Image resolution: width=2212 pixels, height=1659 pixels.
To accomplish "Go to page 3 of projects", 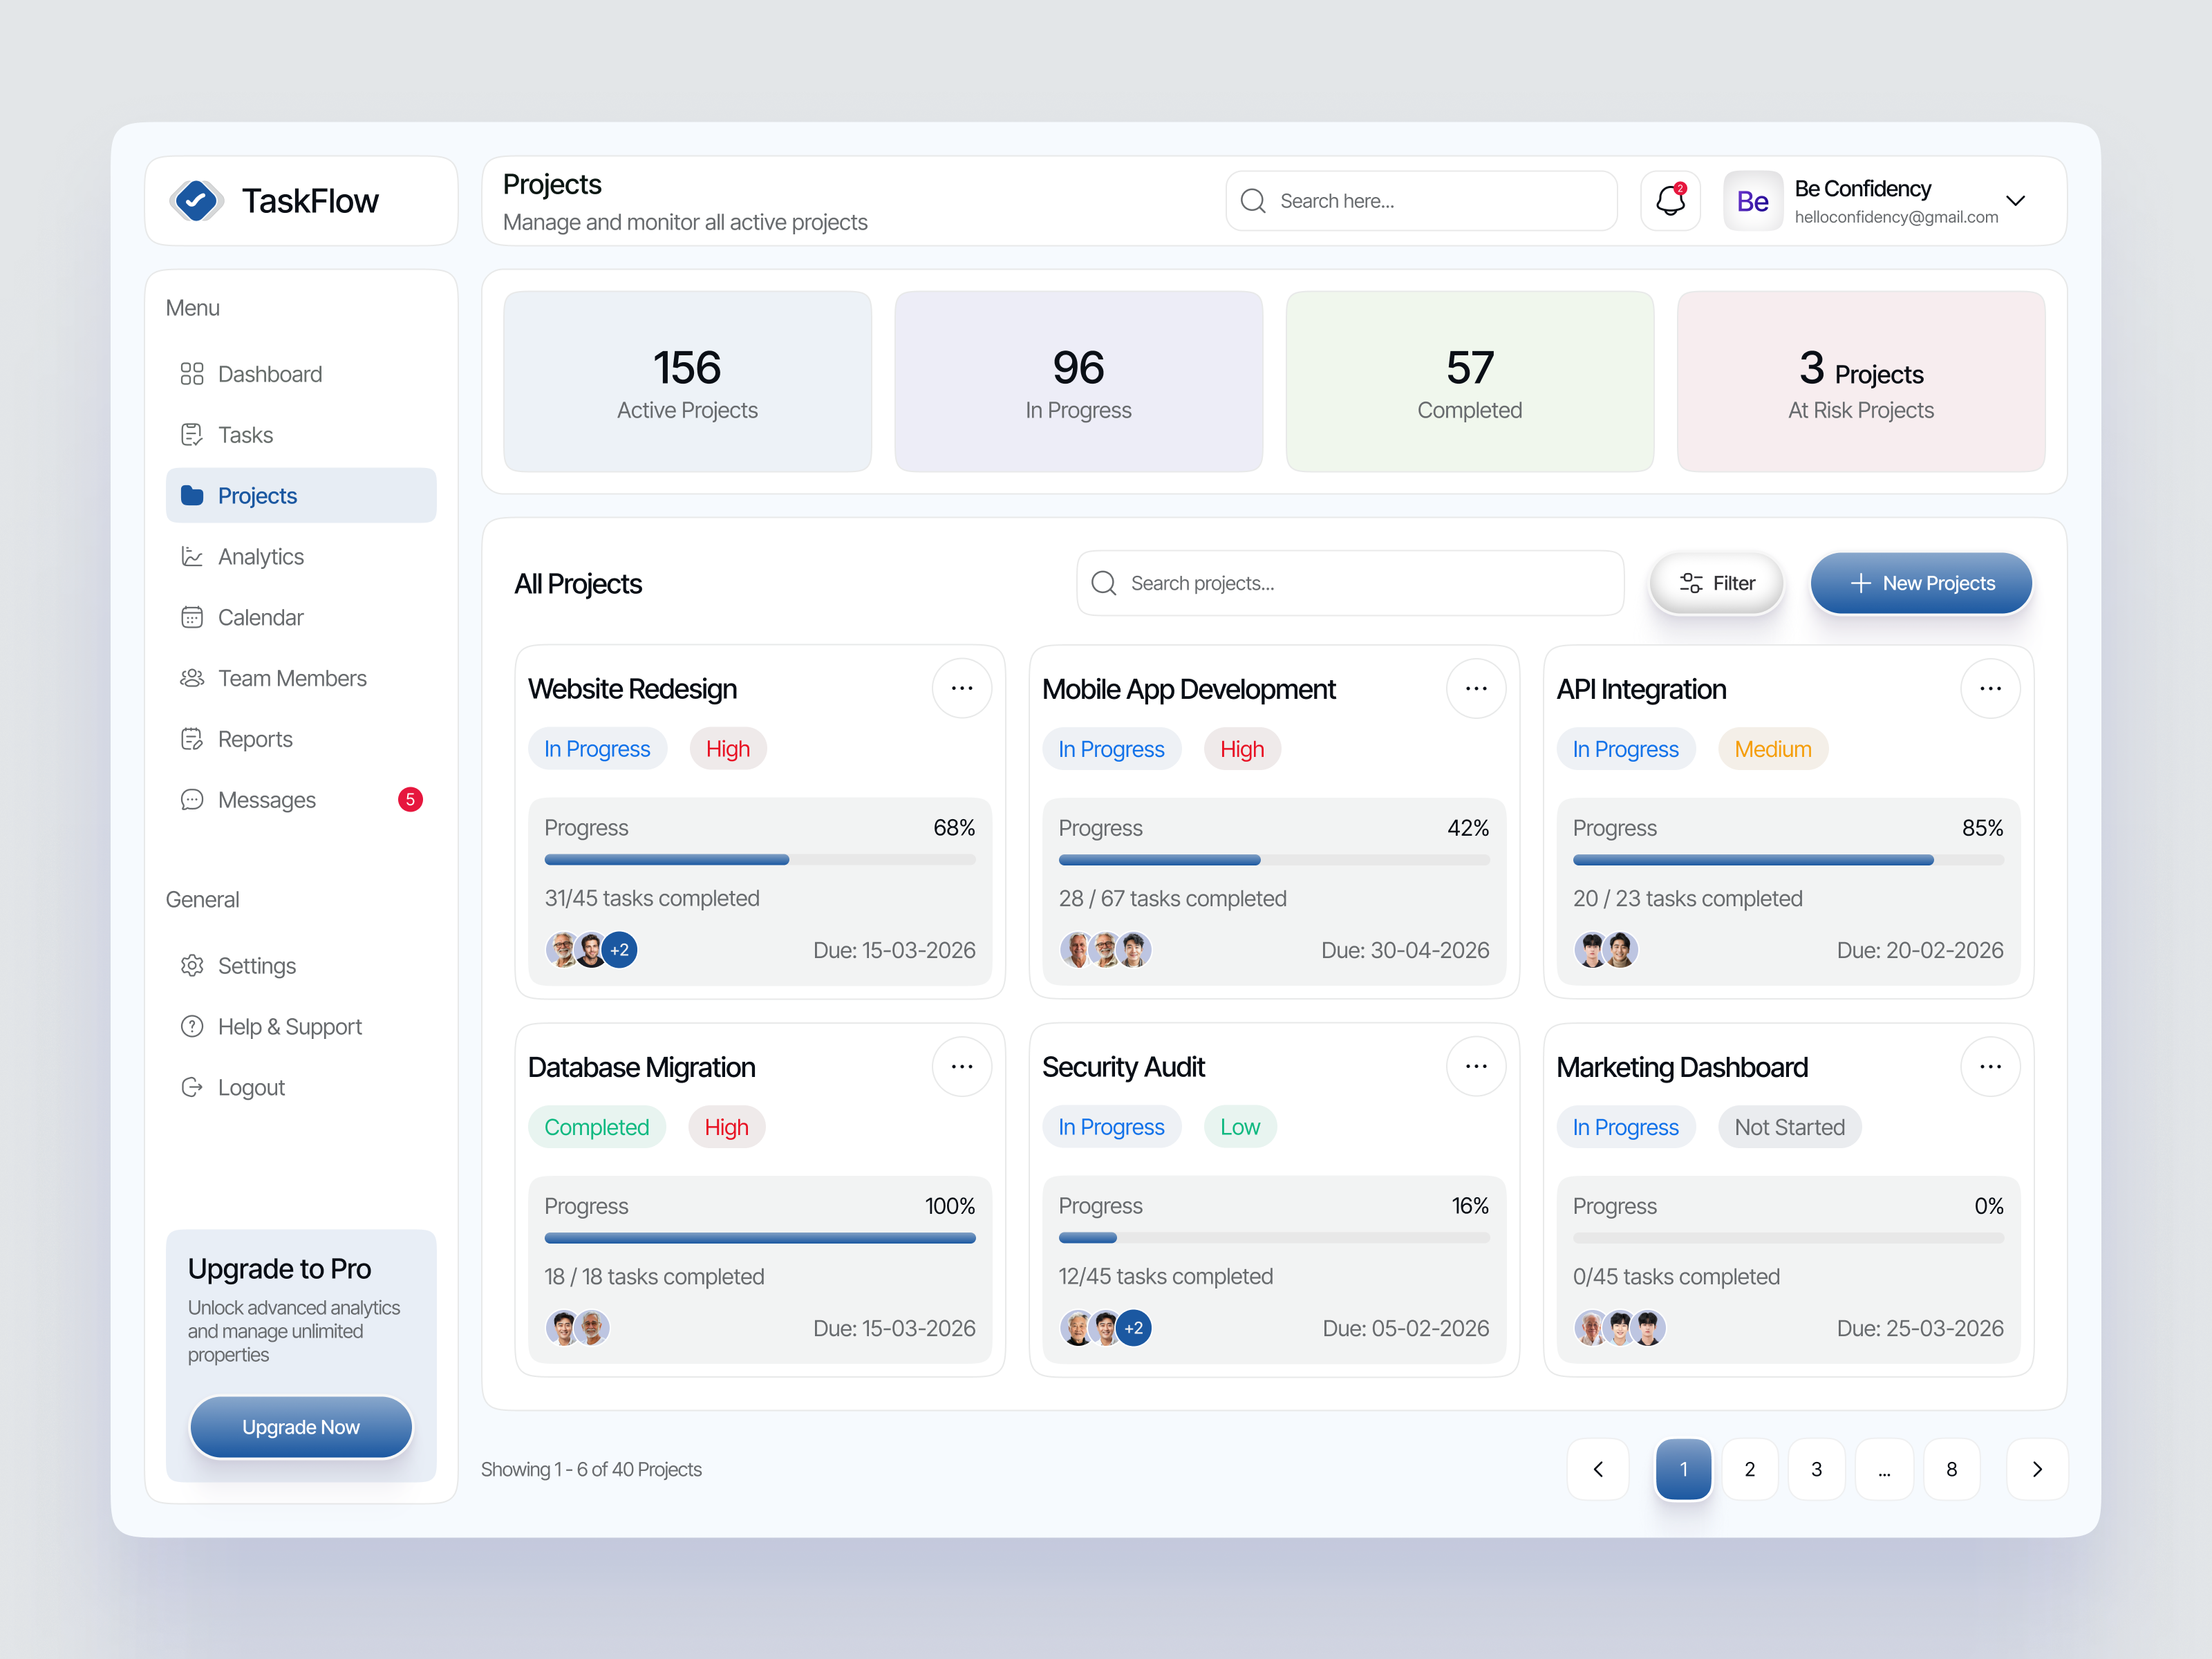I will point(1817,1469).
